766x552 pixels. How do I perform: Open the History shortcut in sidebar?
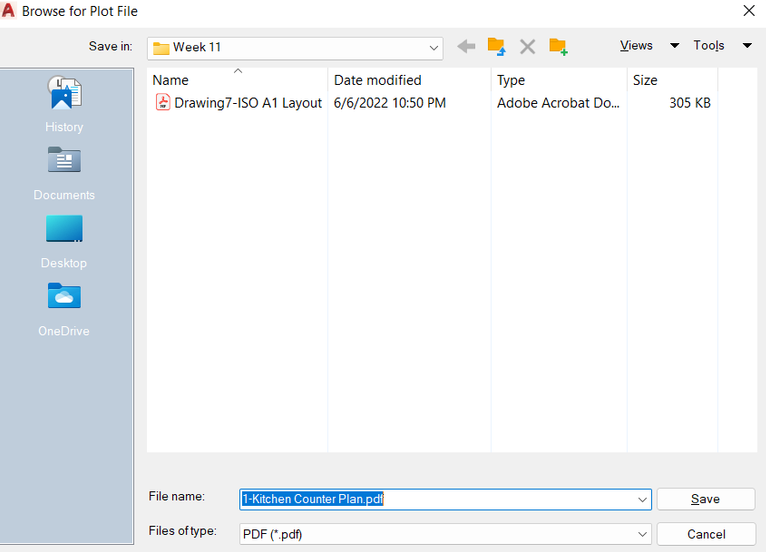(64, 104)
